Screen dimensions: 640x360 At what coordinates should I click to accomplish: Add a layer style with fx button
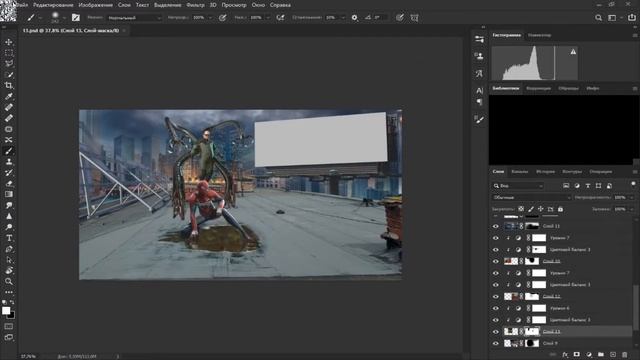click(x=565, y=355)
